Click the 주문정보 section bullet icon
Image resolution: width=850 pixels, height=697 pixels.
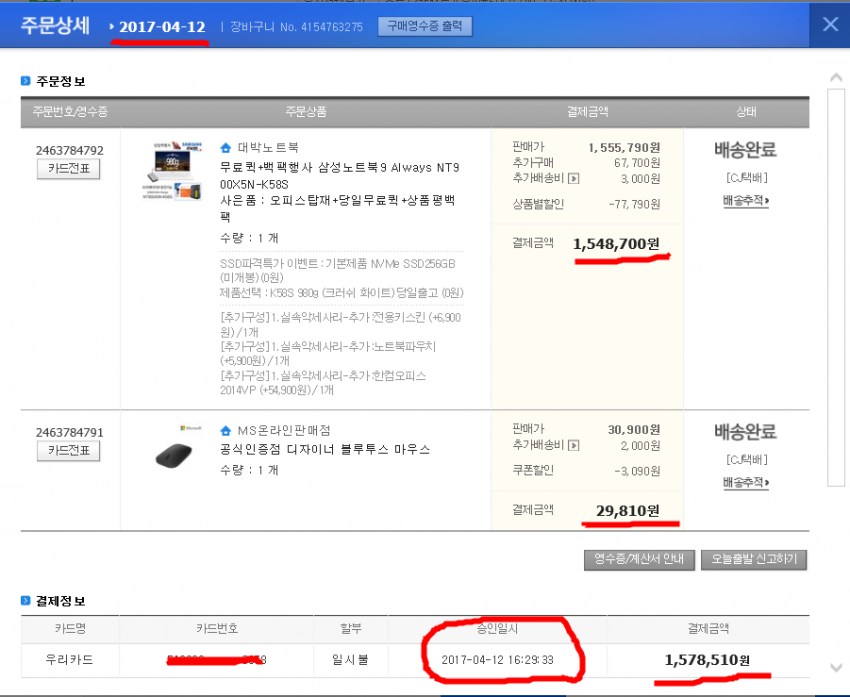coord(25,81)
